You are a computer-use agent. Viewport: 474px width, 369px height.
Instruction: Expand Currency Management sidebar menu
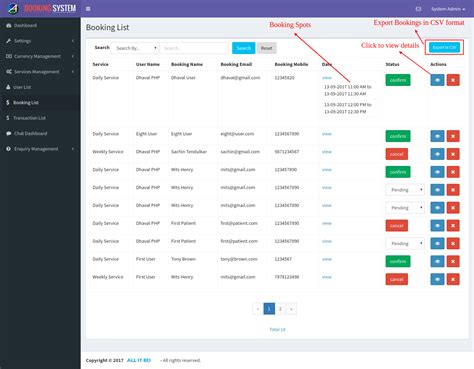click(40, 56)
